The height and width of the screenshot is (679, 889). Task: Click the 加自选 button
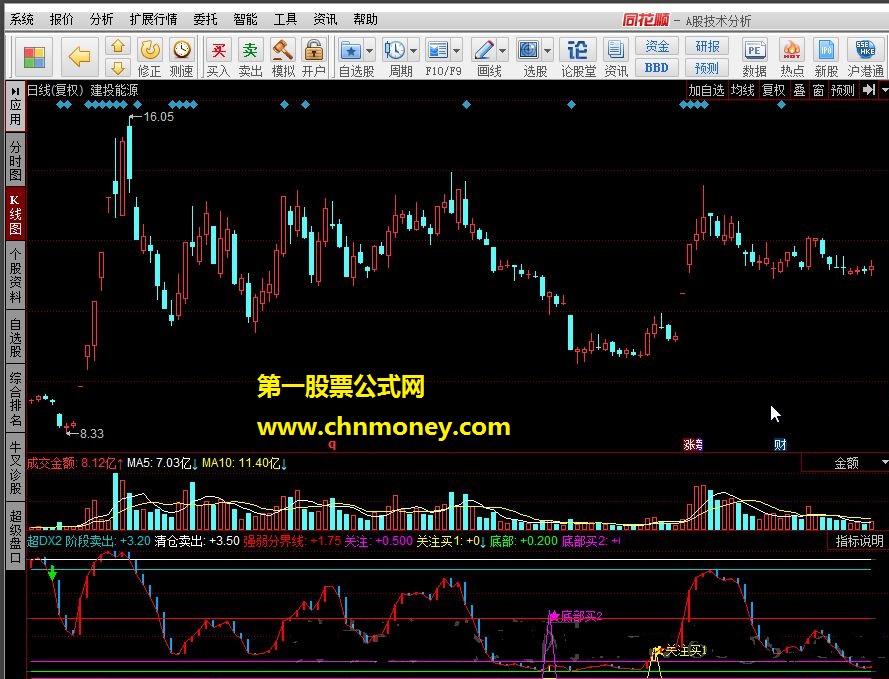coord(706,90)
